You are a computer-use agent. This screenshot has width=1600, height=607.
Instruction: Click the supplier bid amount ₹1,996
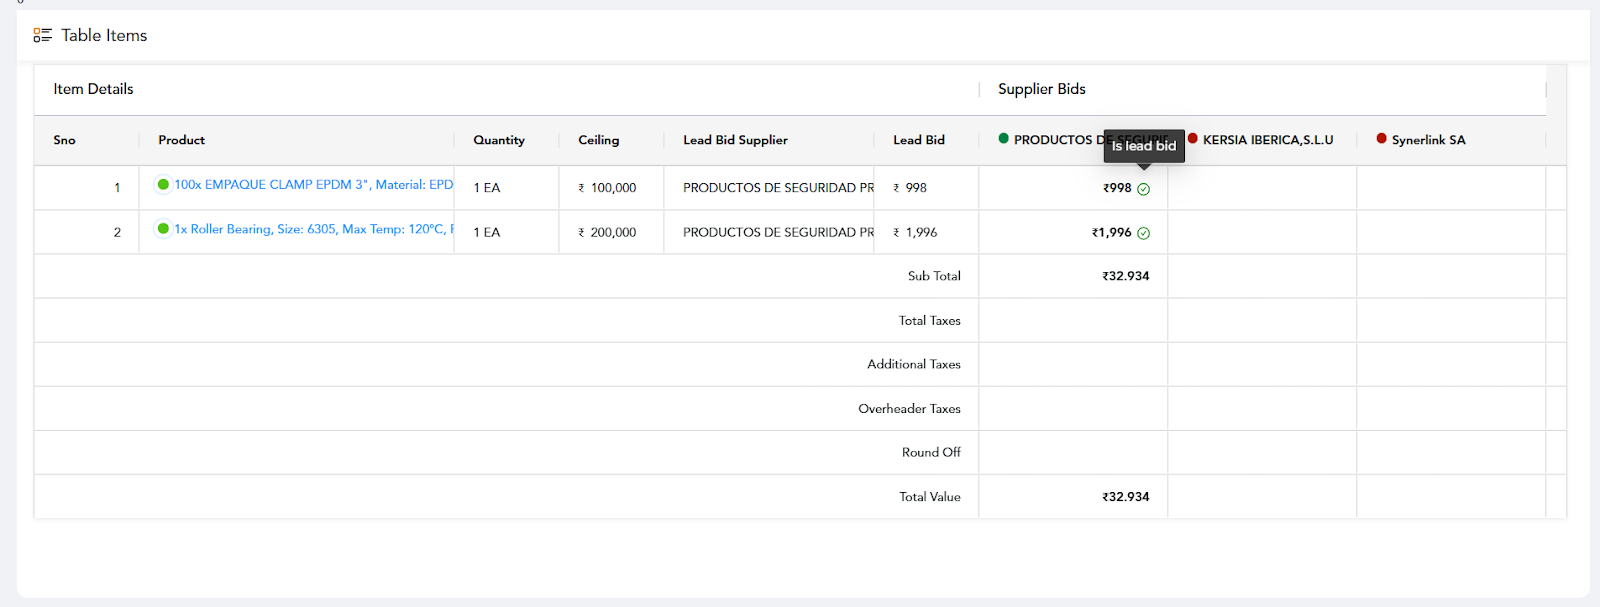pyautogui.click(x=1111, y=232)
